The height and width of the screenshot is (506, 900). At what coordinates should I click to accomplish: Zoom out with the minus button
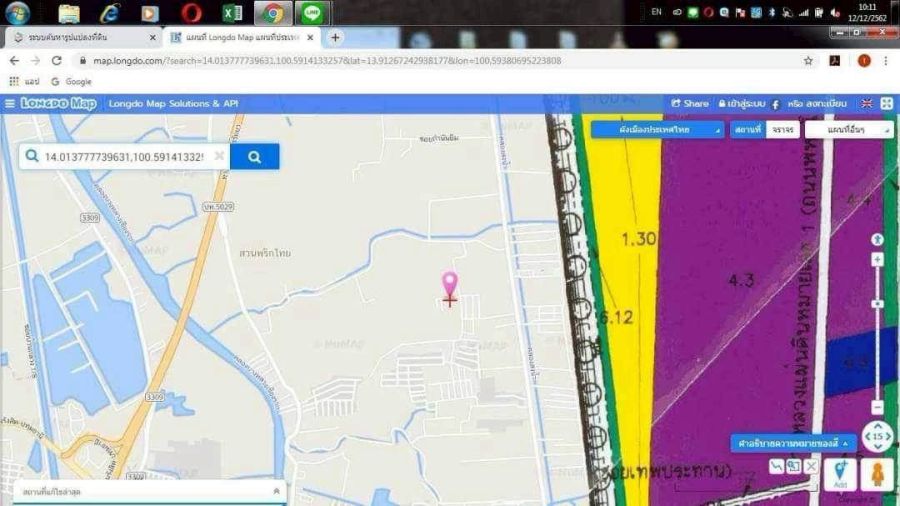tap(877, 407)
